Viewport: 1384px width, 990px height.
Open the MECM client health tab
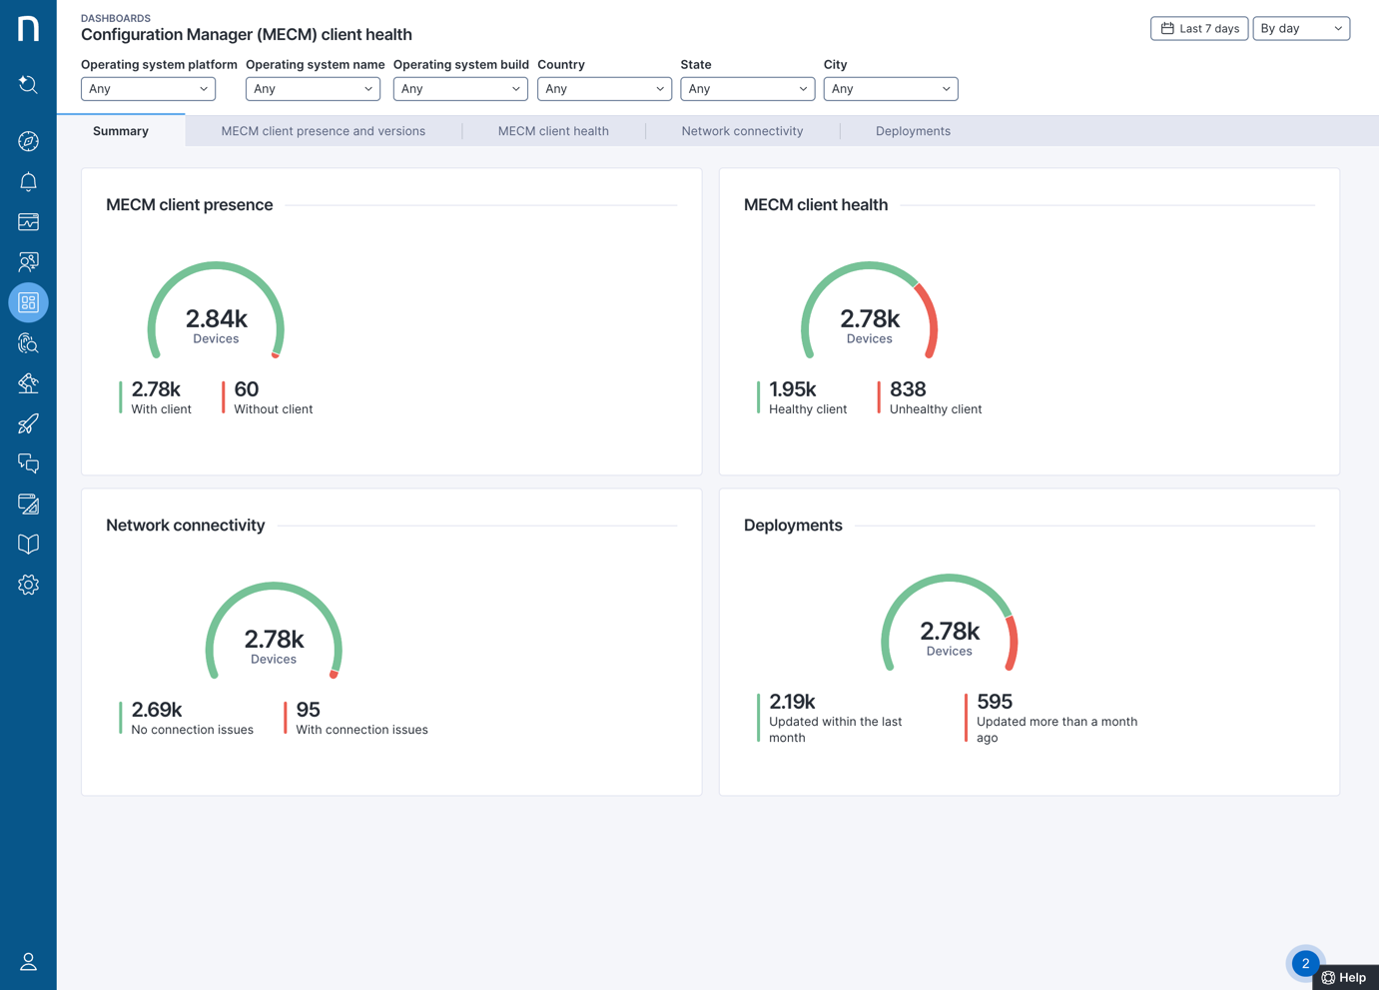[554, 130]
